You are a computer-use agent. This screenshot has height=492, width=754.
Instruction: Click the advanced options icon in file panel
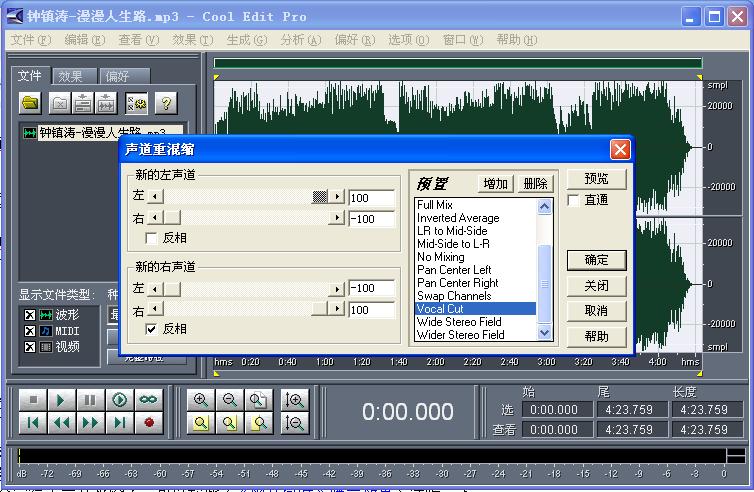point(137,103)
